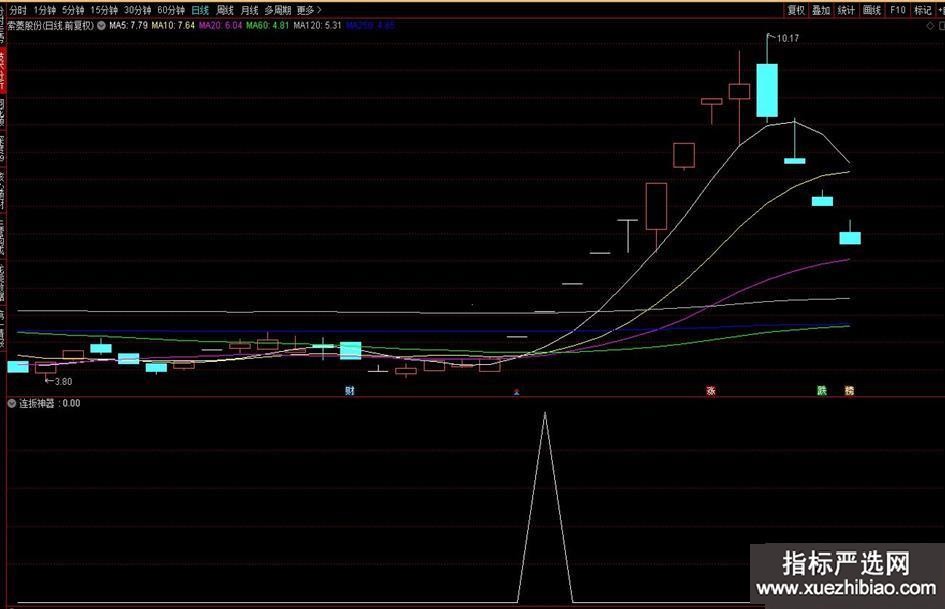Click the 标记 mark button
Image resolution: width=945 pixels, height=609 pixels.
(923, 10)
